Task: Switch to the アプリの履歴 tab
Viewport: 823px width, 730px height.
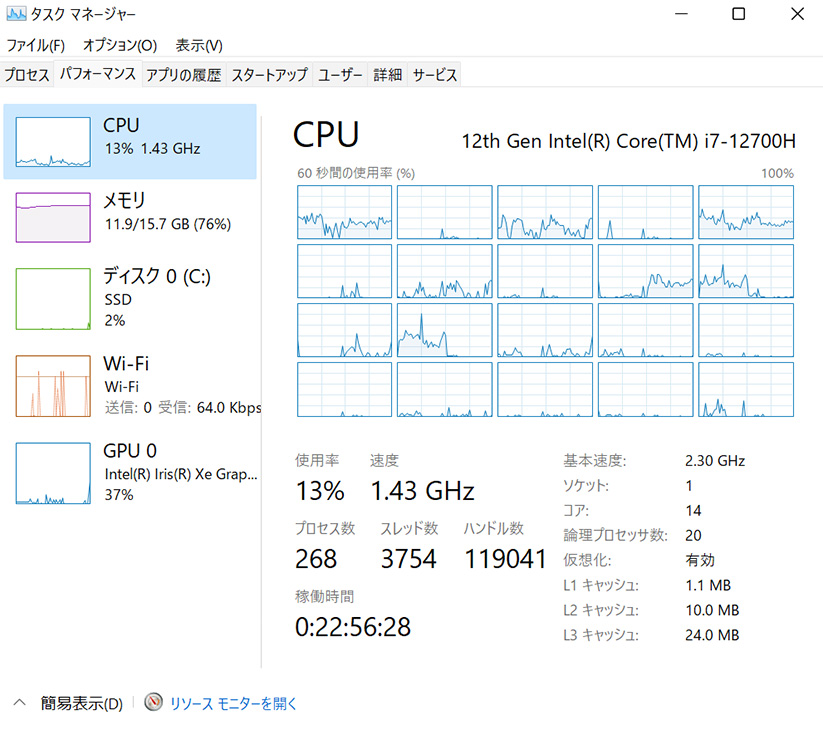Action: [x=183, y=75]
